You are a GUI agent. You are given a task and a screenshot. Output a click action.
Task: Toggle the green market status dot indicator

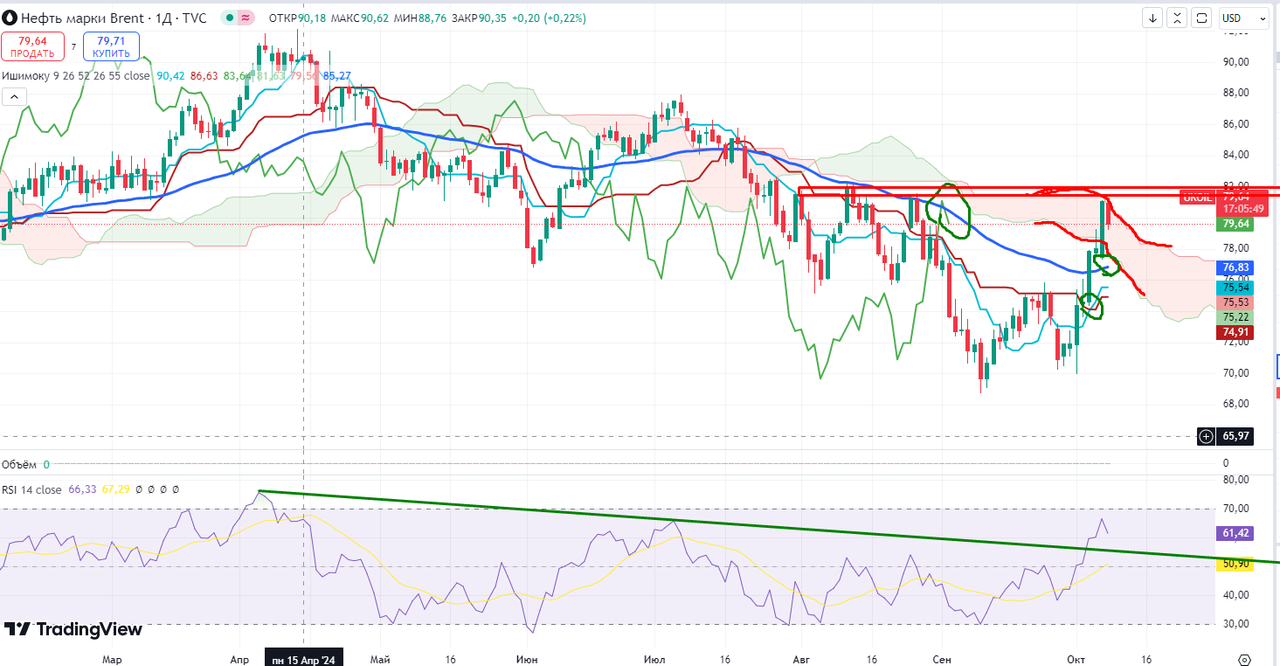(229, 18)
